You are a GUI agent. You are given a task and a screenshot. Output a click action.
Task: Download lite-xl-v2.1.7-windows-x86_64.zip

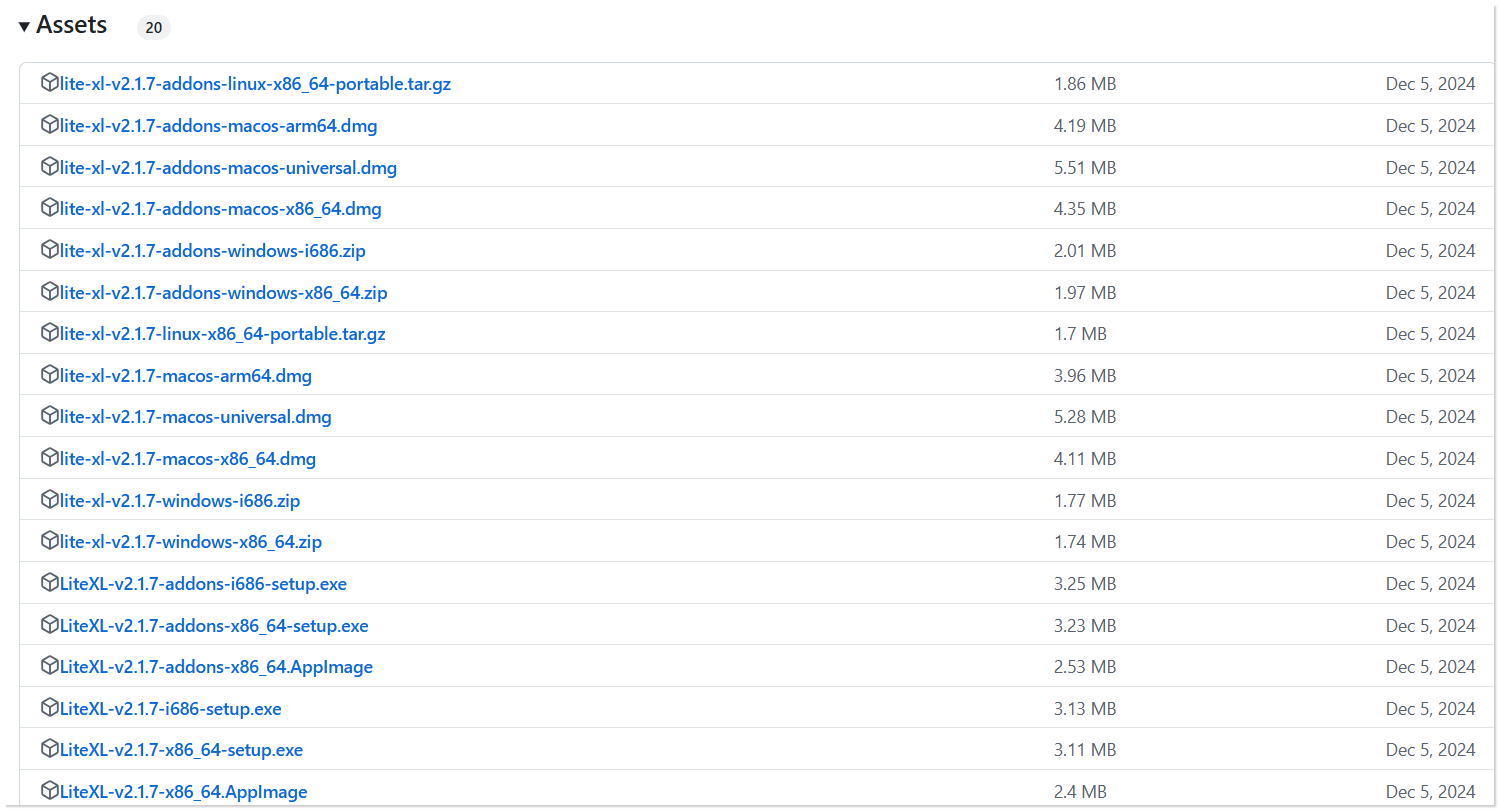tap(191, 542)
